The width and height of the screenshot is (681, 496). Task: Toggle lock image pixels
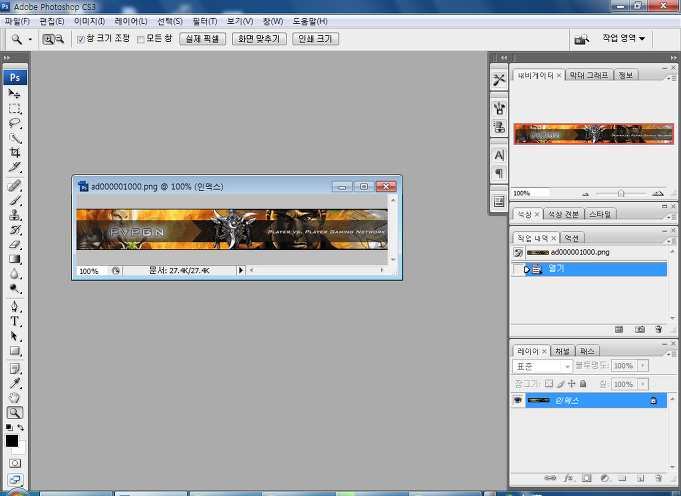pos(561,384)
